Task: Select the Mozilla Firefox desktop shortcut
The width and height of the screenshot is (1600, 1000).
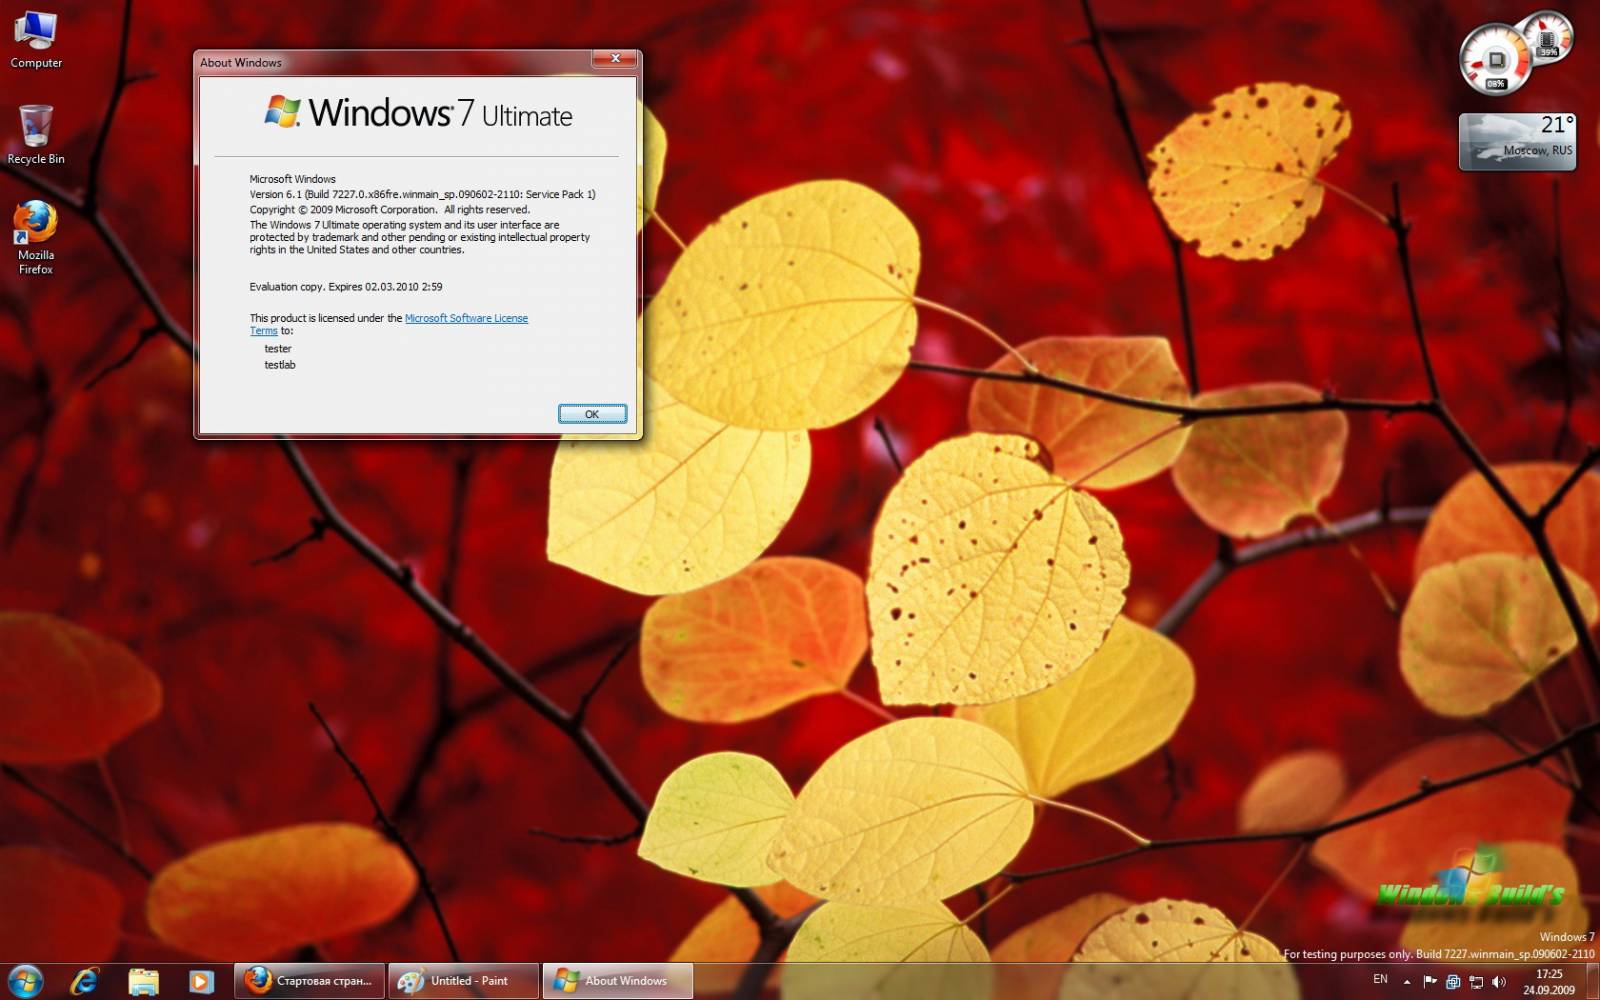Action: click(x=36, y=238)
